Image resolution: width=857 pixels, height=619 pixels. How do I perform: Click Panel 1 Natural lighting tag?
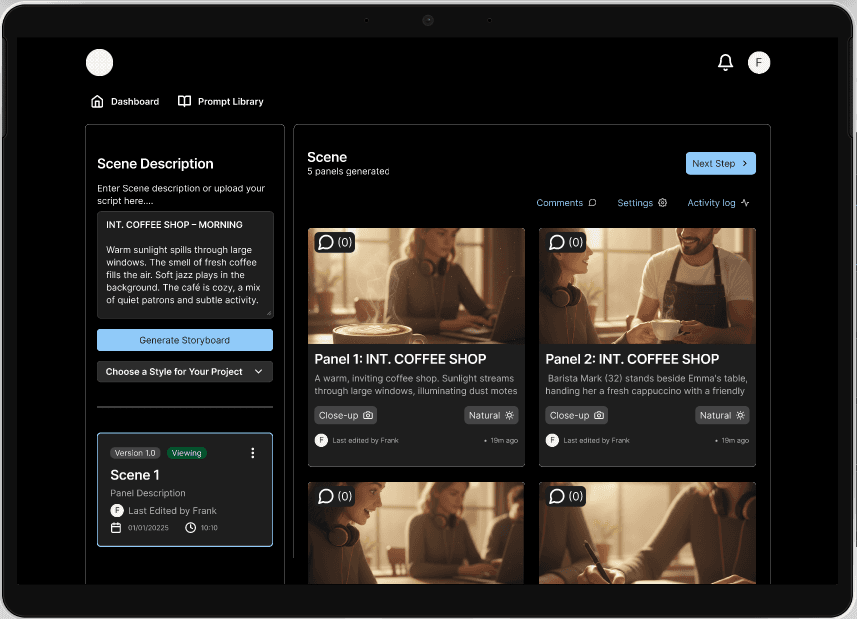[491, 415]
